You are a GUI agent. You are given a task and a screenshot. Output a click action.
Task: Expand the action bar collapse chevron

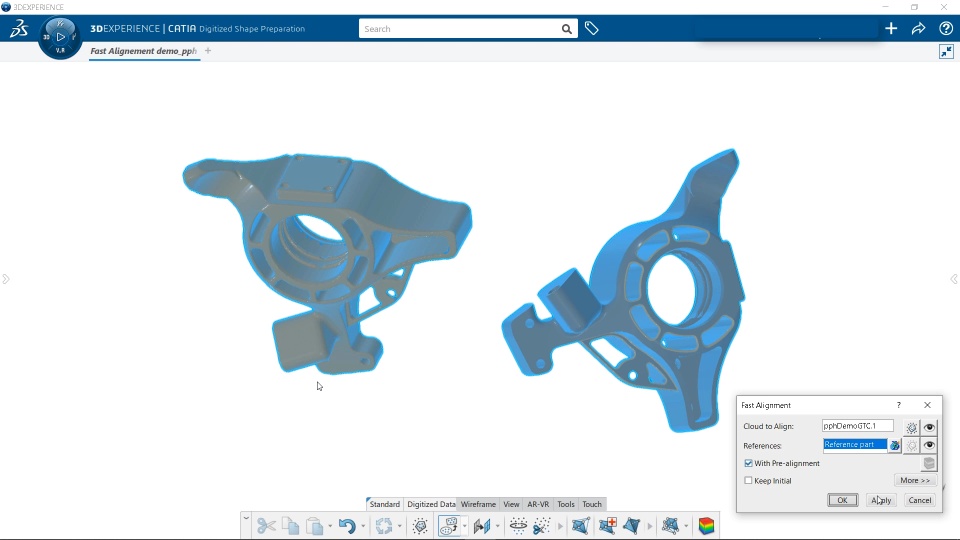[246, 518]
